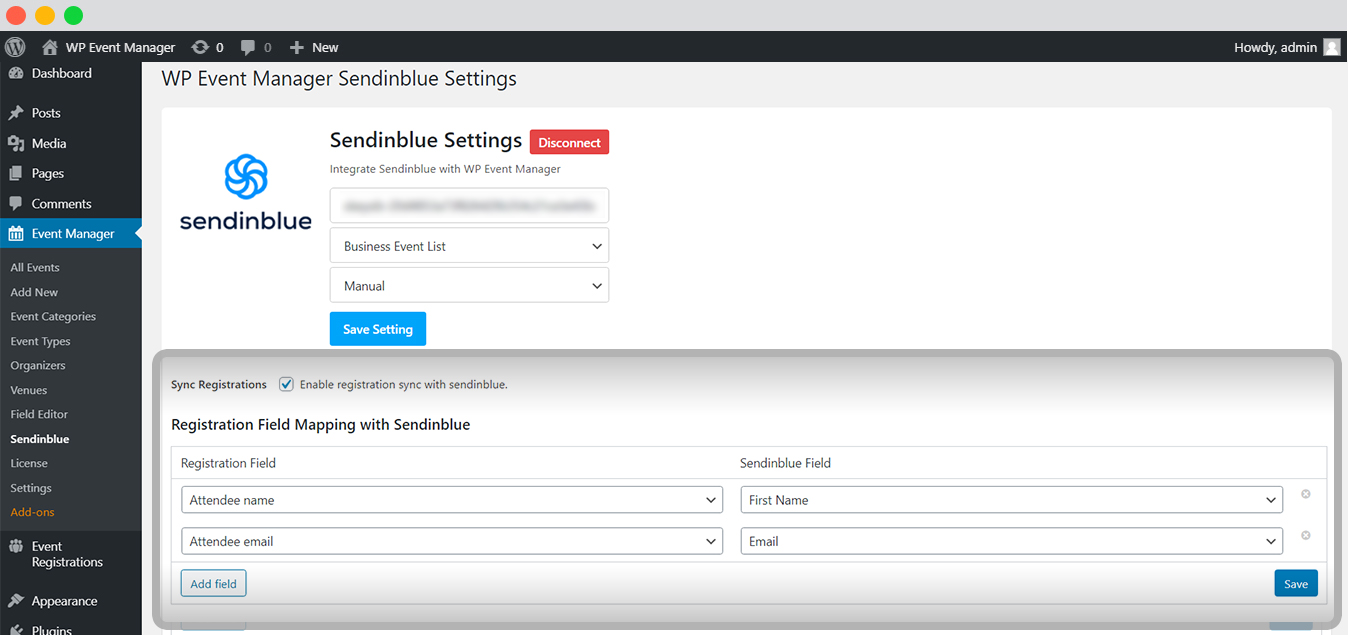Click the Event Registrations people icon

click(x=16, y=546)
